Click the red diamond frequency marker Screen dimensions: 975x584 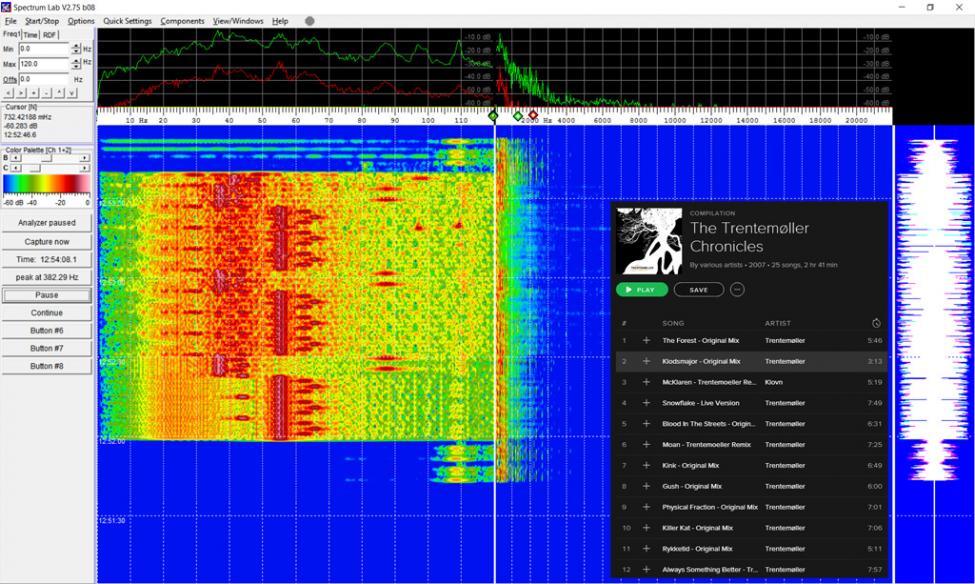tap(533, 116)
